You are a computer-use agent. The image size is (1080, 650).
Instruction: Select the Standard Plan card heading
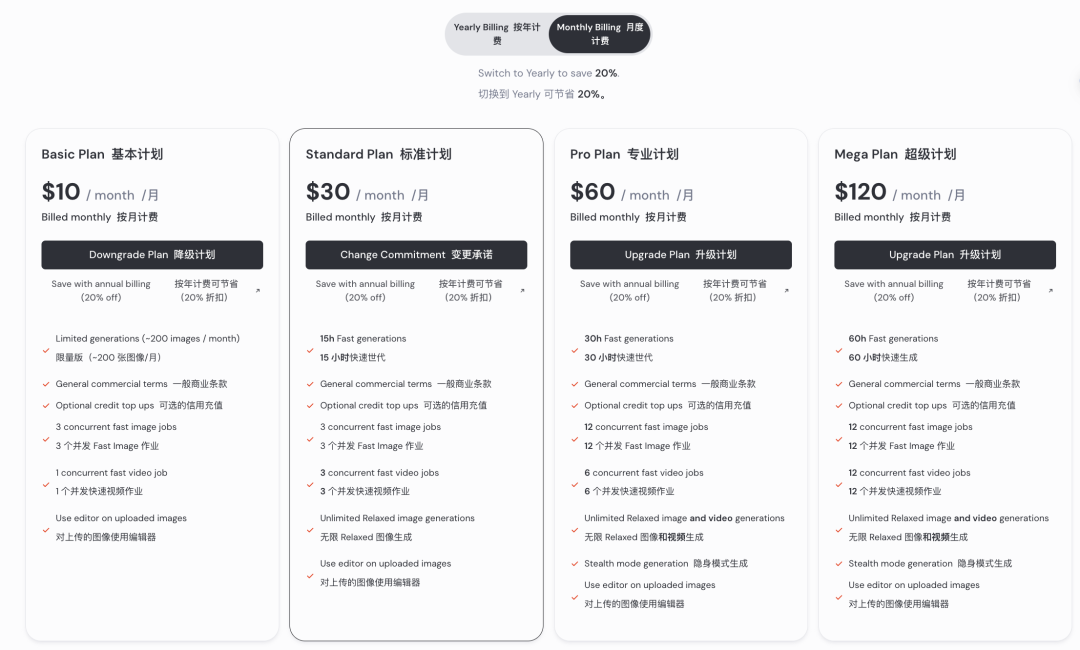tap(379, 154)
